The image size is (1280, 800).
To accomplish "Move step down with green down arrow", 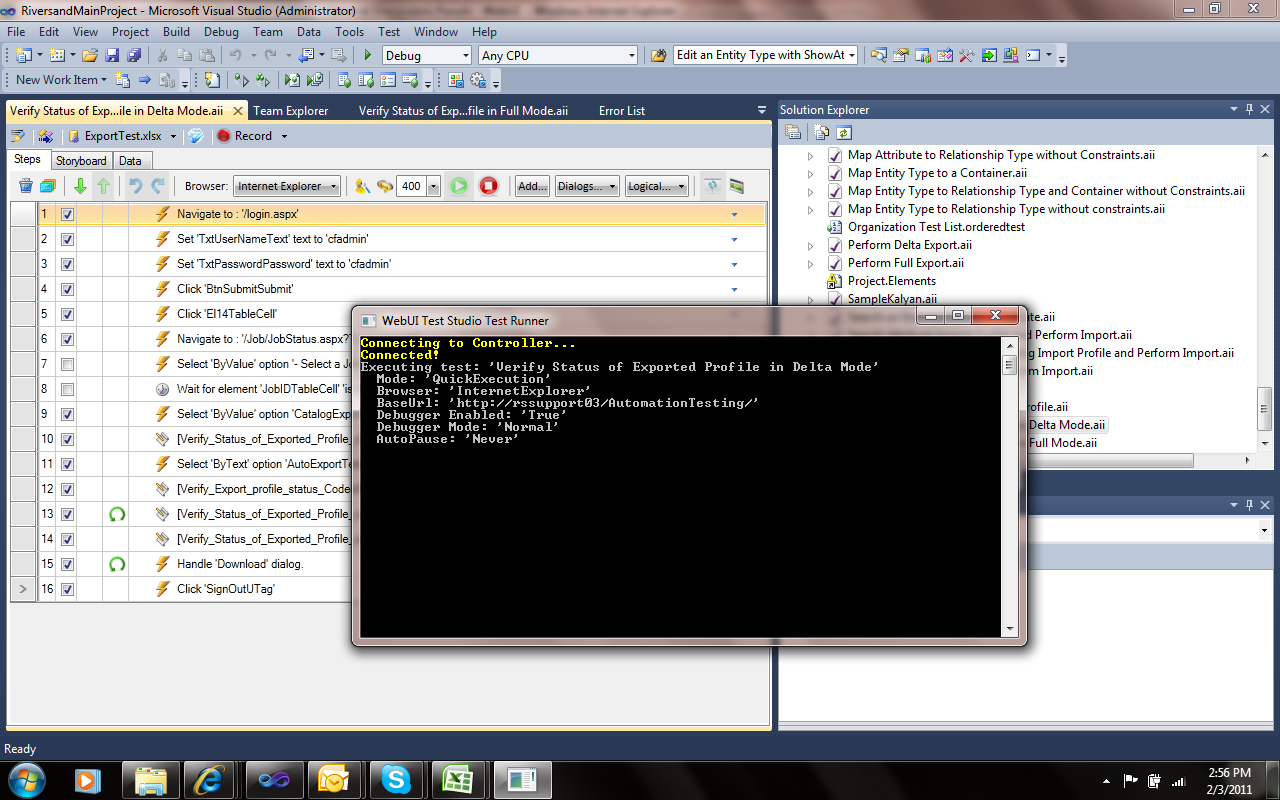I will [80, 186].
